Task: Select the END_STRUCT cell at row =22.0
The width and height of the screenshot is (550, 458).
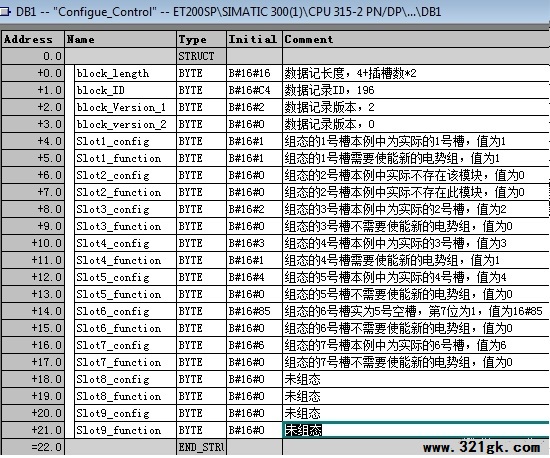Action: (201, 447)
